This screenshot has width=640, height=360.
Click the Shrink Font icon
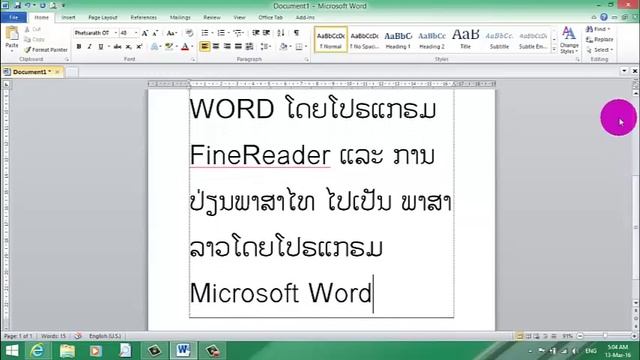click(155, 33)
